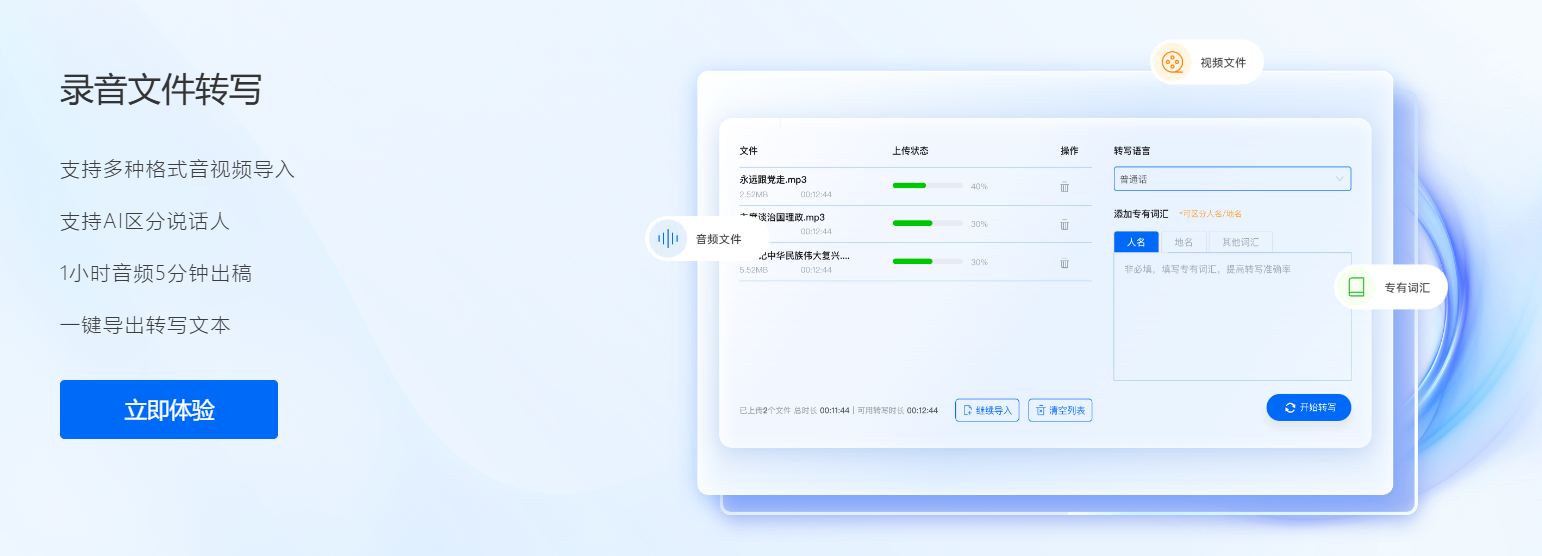Click the 视频文件 floating label

[x=1223, y=62]
